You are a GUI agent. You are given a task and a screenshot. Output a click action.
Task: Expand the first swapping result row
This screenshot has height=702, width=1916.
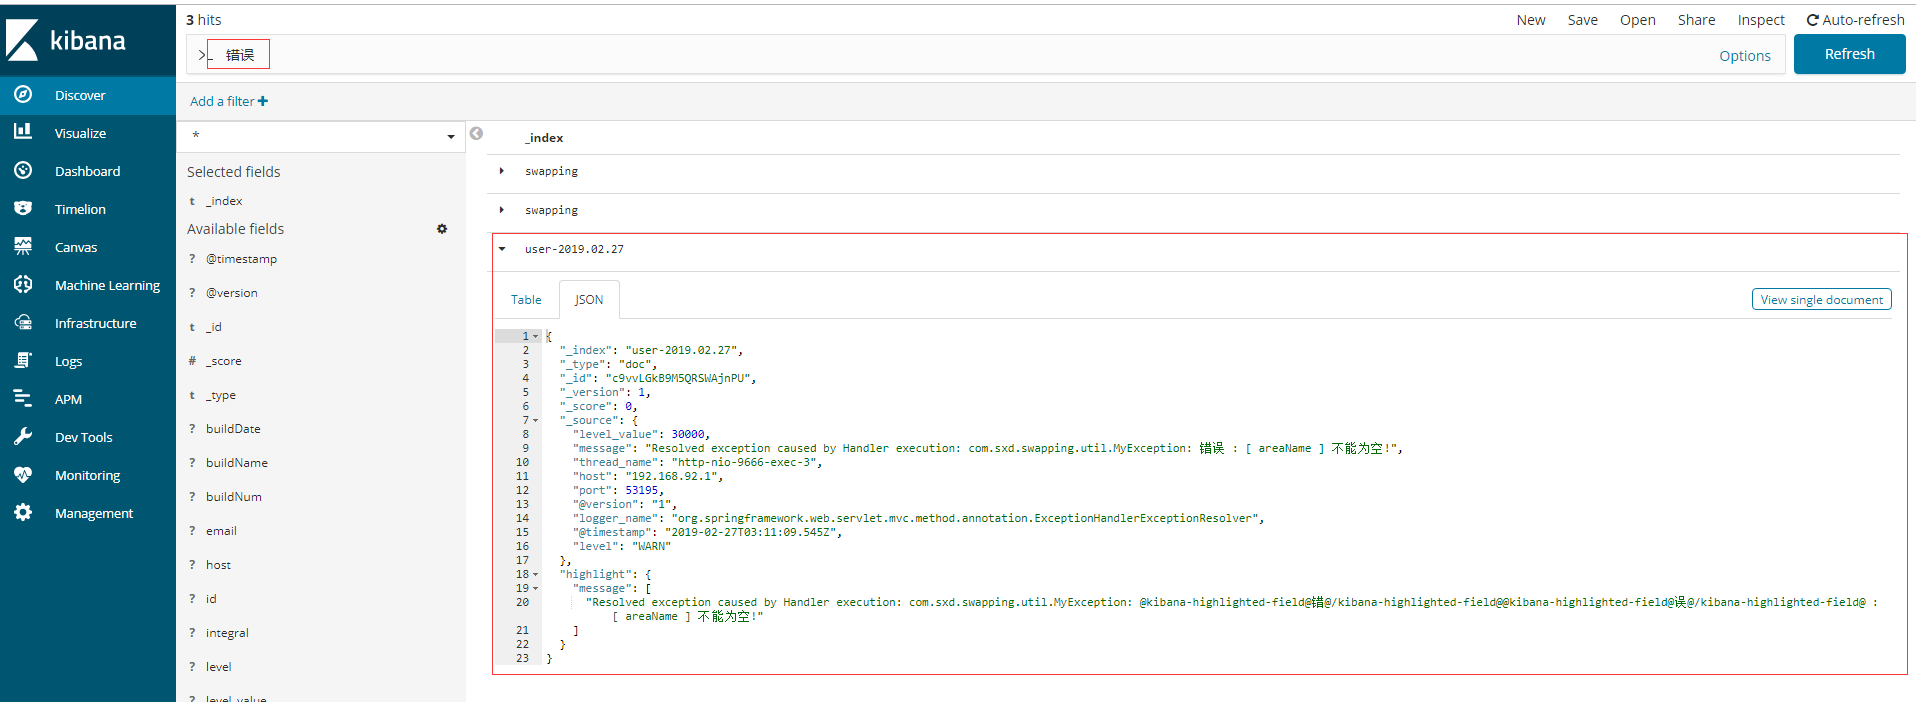[502, 171]
